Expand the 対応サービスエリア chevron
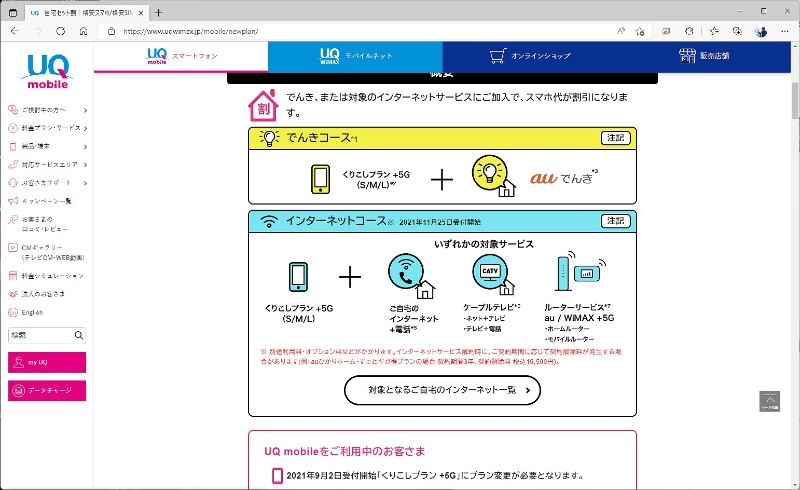 click(85, 165)
